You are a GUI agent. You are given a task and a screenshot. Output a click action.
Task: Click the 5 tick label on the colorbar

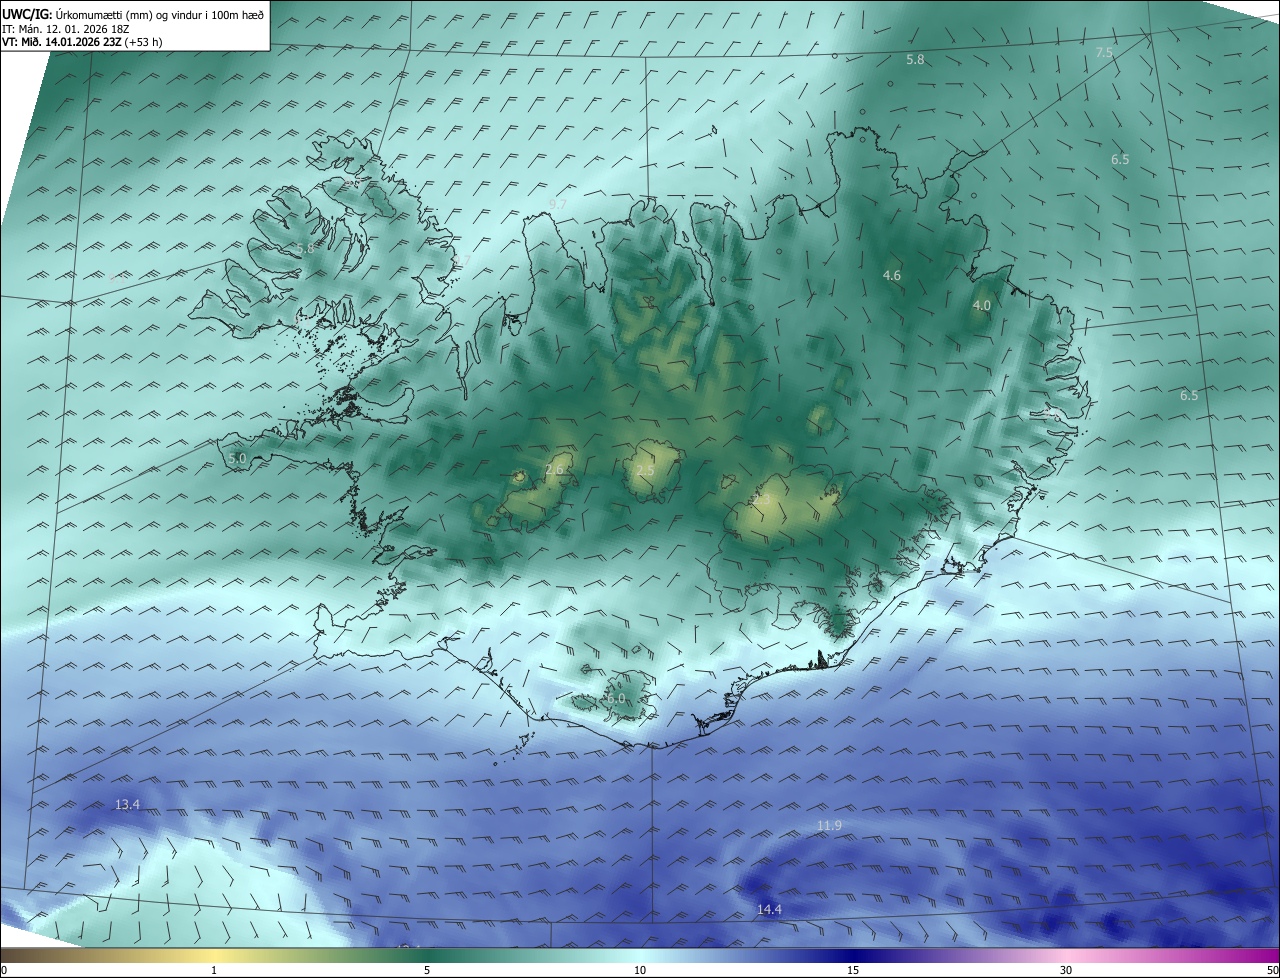coord(427,970)
